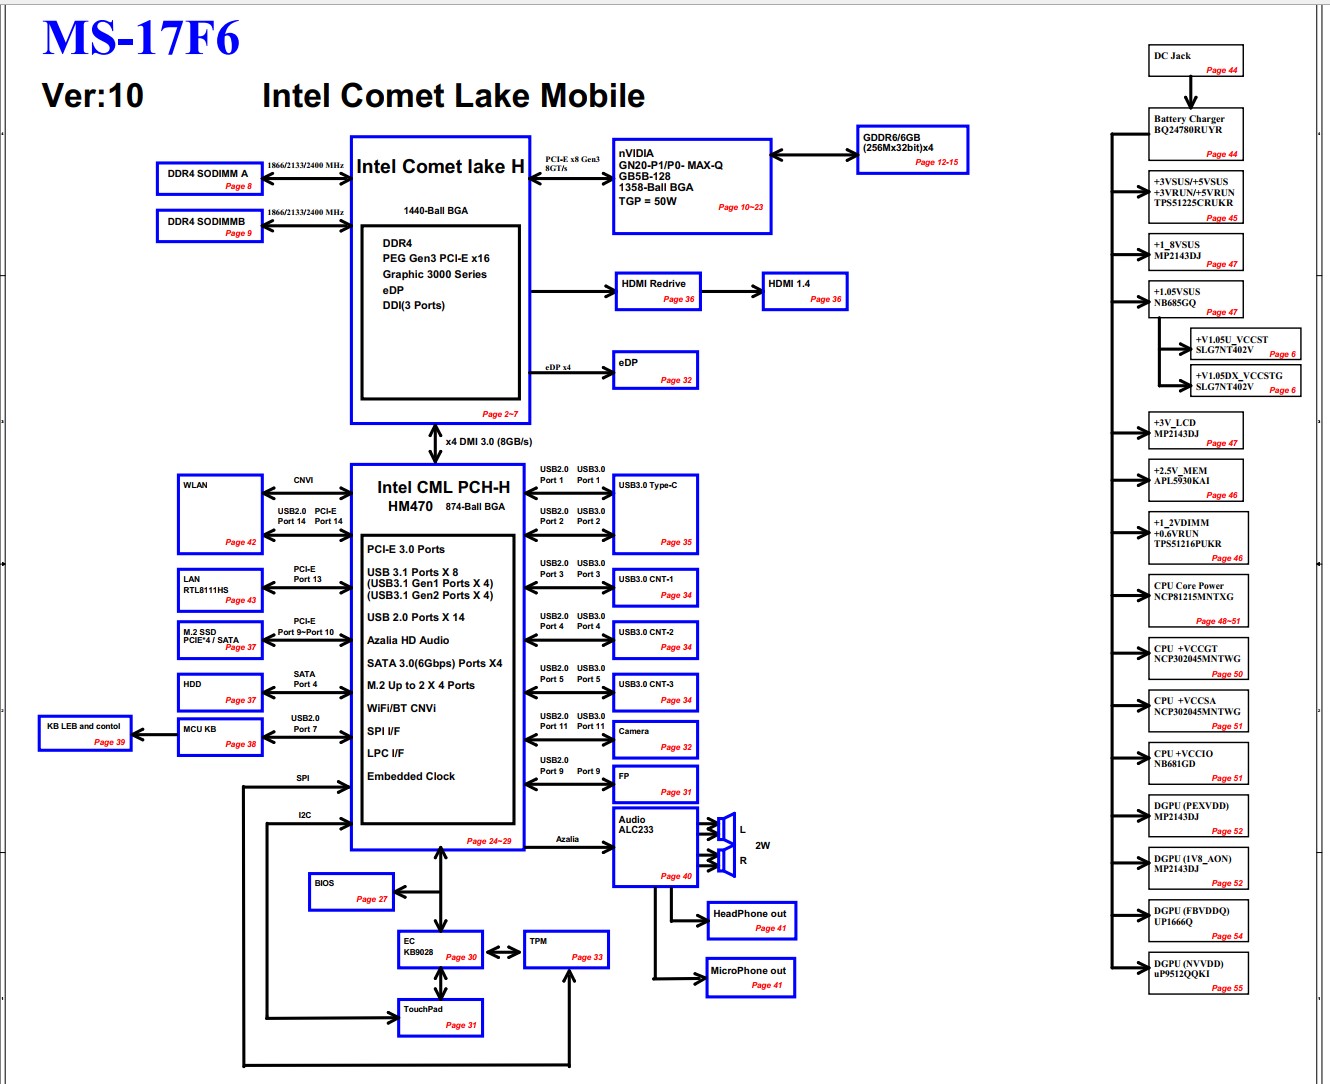This screenshot has height=1084, width=1330.
Task: Click the EC KB9028 block
Action: coord(440,949)
